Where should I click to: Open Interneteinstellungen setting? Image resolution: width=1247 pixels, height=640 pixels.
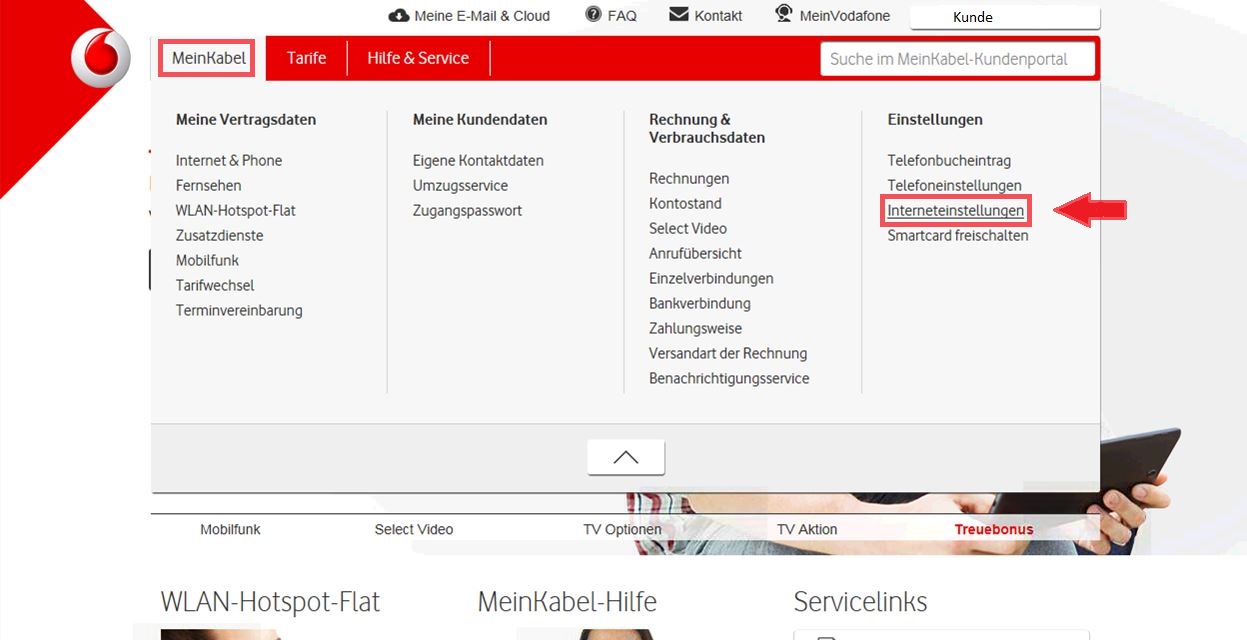(x=956, y=211)
